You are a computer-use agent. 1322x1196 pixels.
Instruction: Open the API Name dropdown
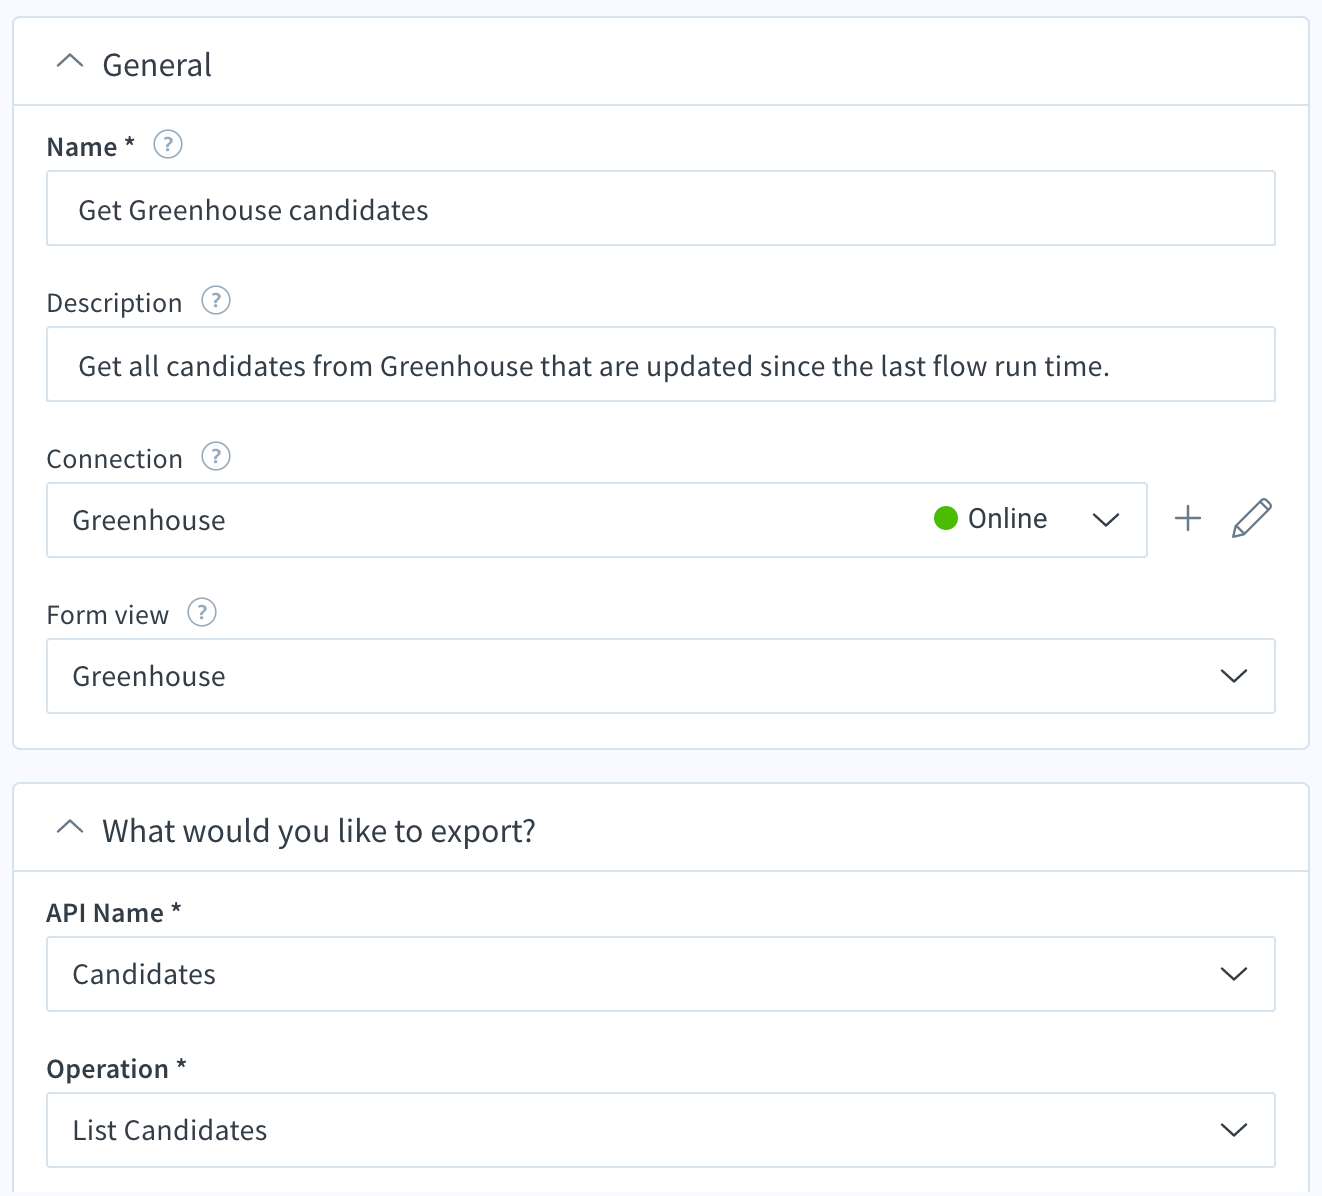661,974
